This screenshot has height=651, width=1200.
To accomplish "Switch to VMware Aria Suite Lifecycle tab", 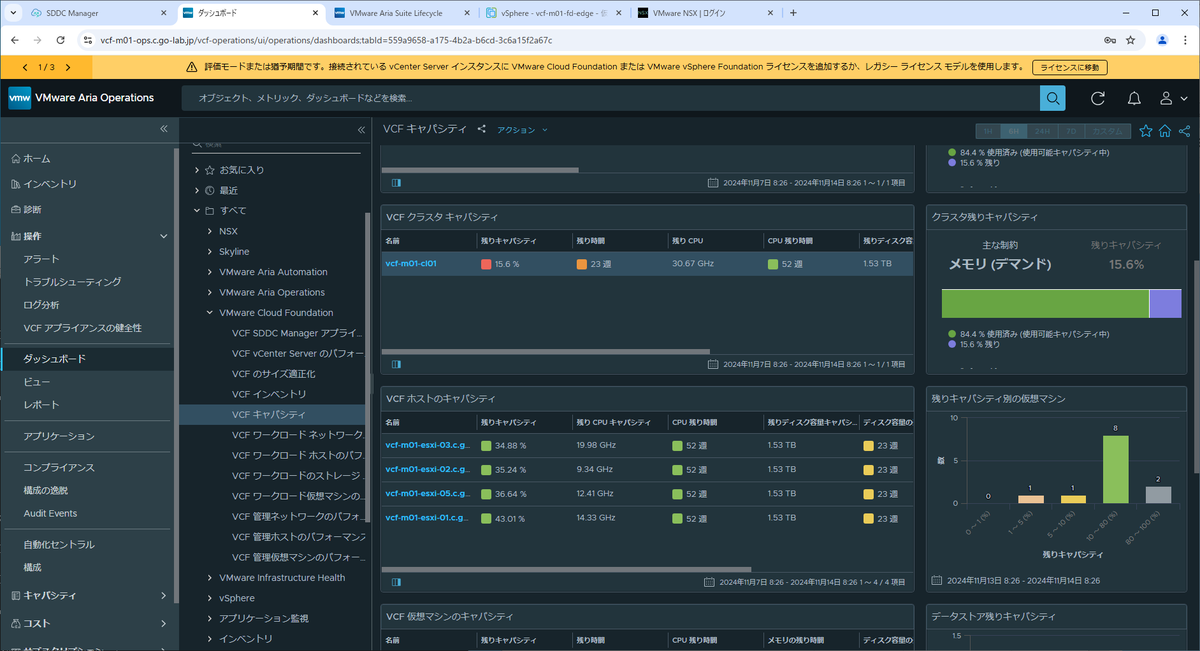I will [x=401, y=13].
